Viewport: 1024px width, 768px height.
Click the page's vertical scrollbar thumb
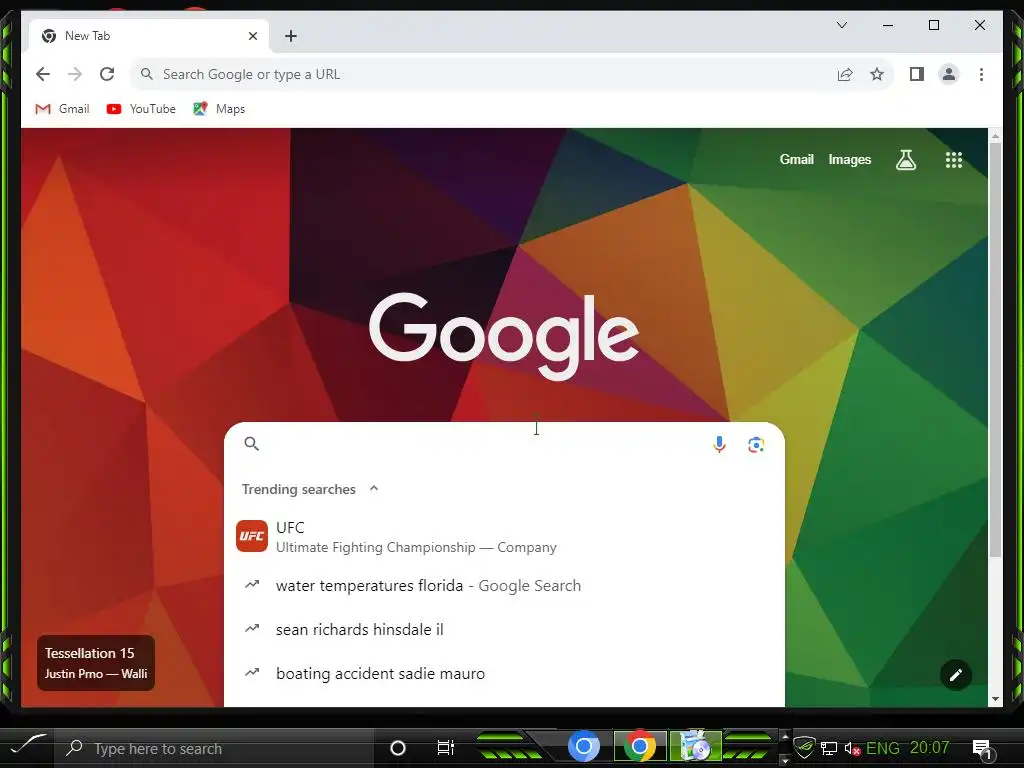(x=995, y=349)
